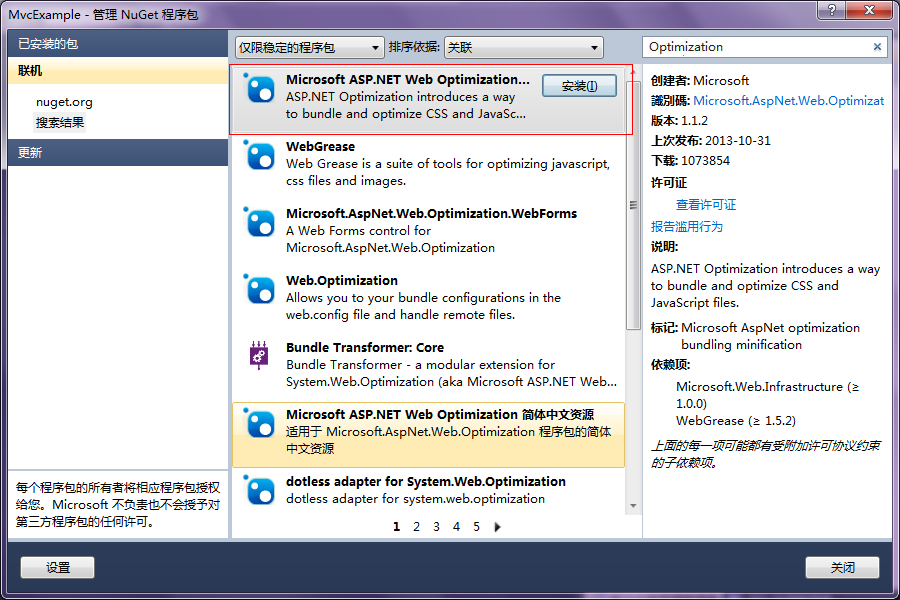The image size is (900, 600).
Task: Select the Web.Optimization package title
Action: click(342, 280)
